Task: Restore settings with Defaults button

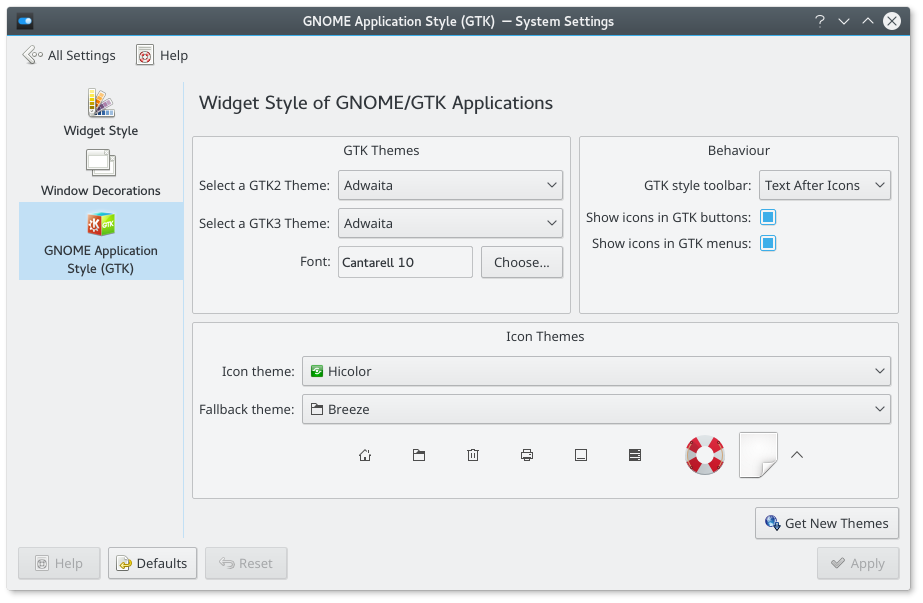Action: point(152,564)
